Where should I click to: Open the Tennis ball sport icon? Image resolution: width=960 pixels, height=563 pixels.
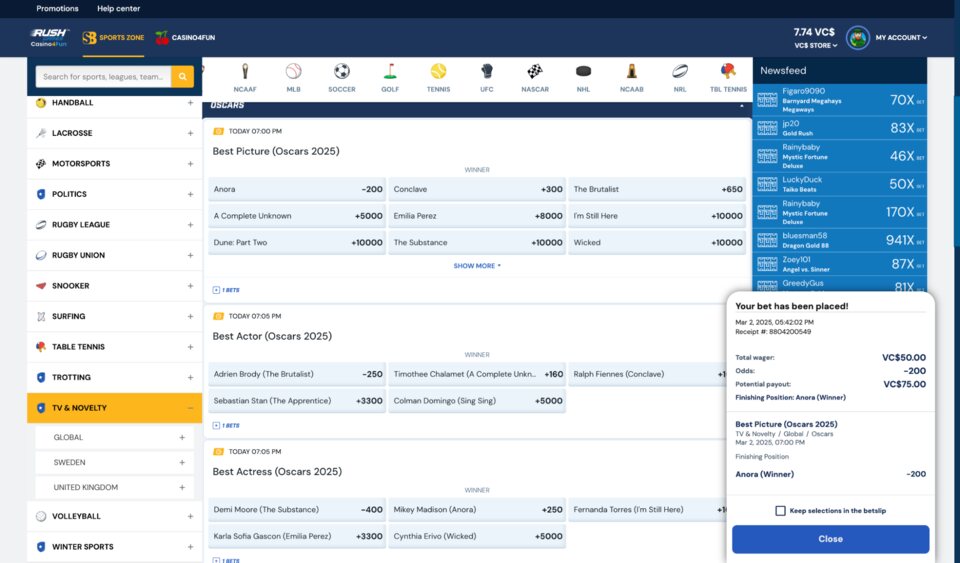[438, 72]
